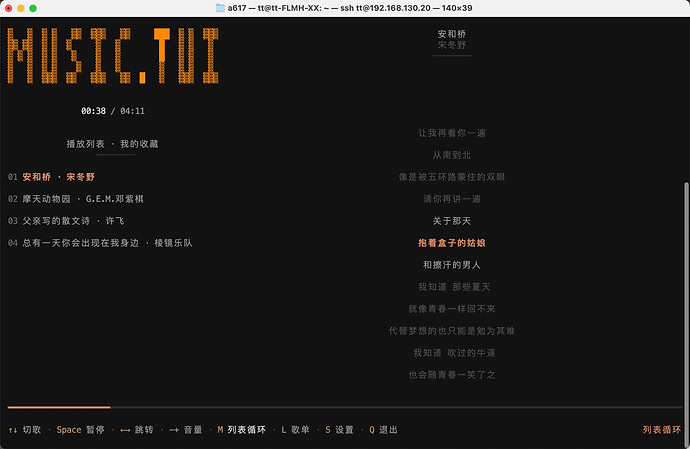The height and width of the screenshot is (449, 690).
Task: Click the lyric line 也会随青春一笑了之
Action: point(452,375)
